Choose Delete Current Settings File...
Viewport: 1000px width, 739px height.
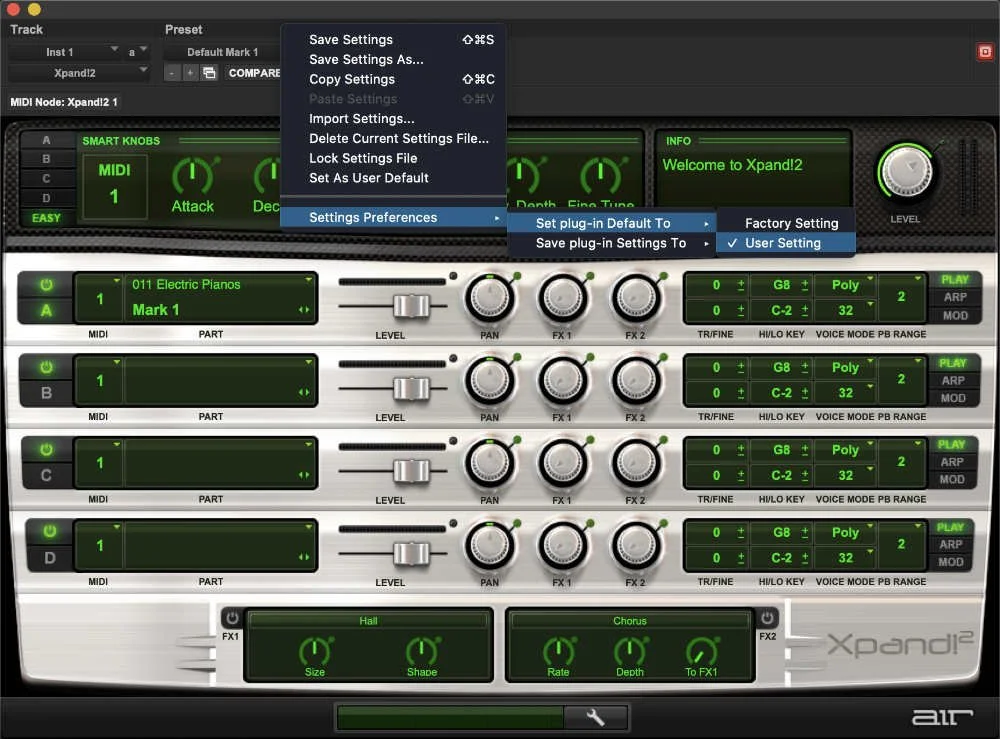393,138
